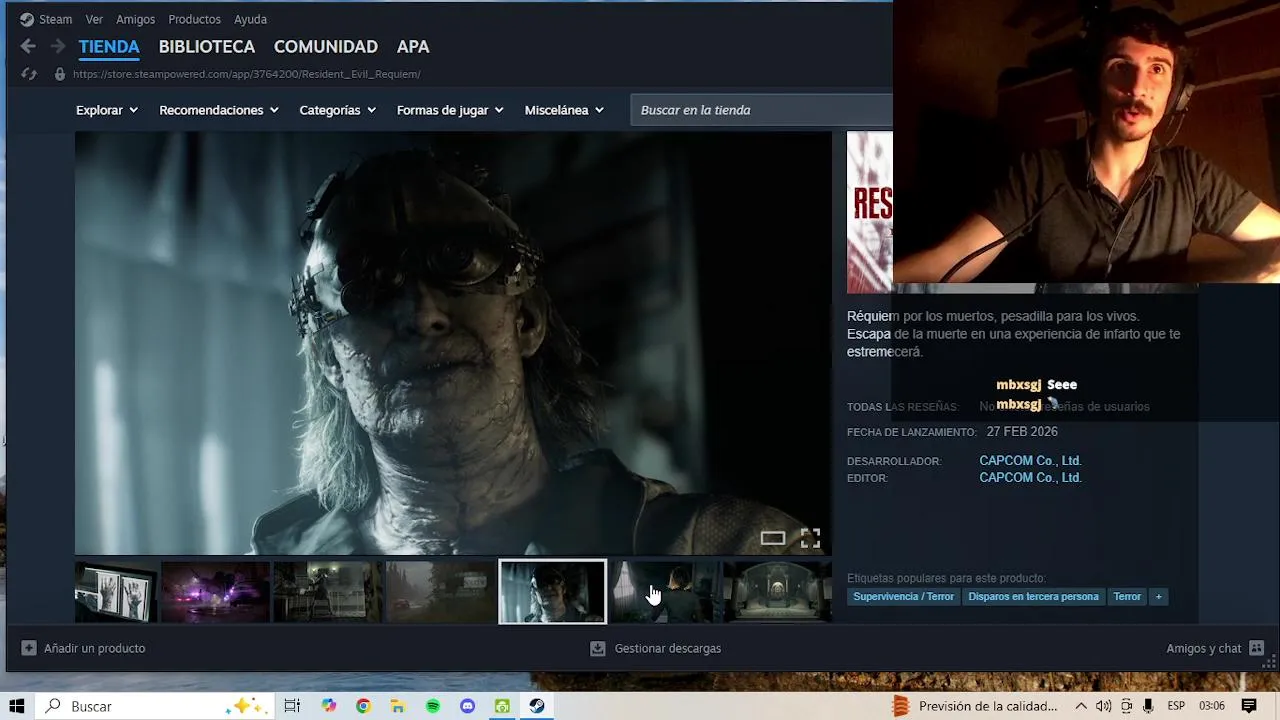
Task: Switch to the BIBLIOTECA tab
Action: 207,46
